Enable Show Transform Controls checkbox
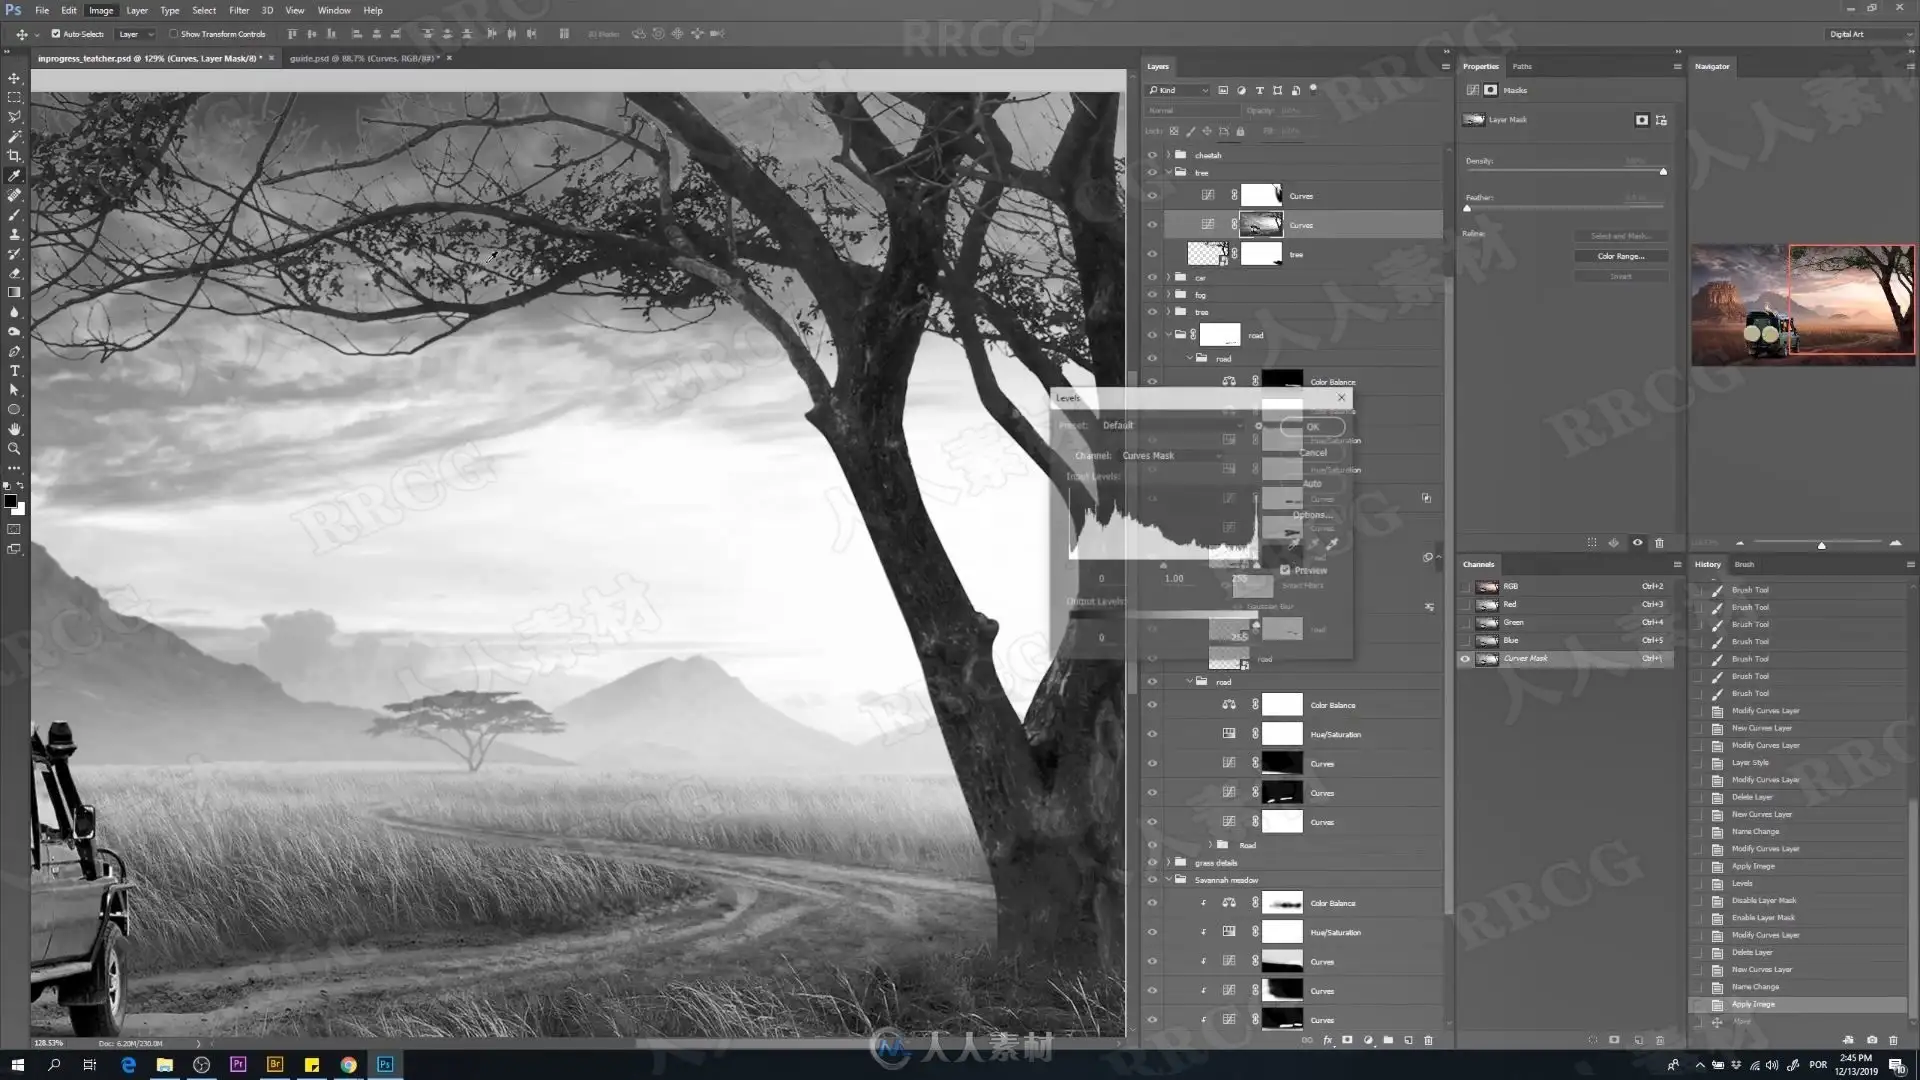The image size is (1920, 1080). pos(173,34)
